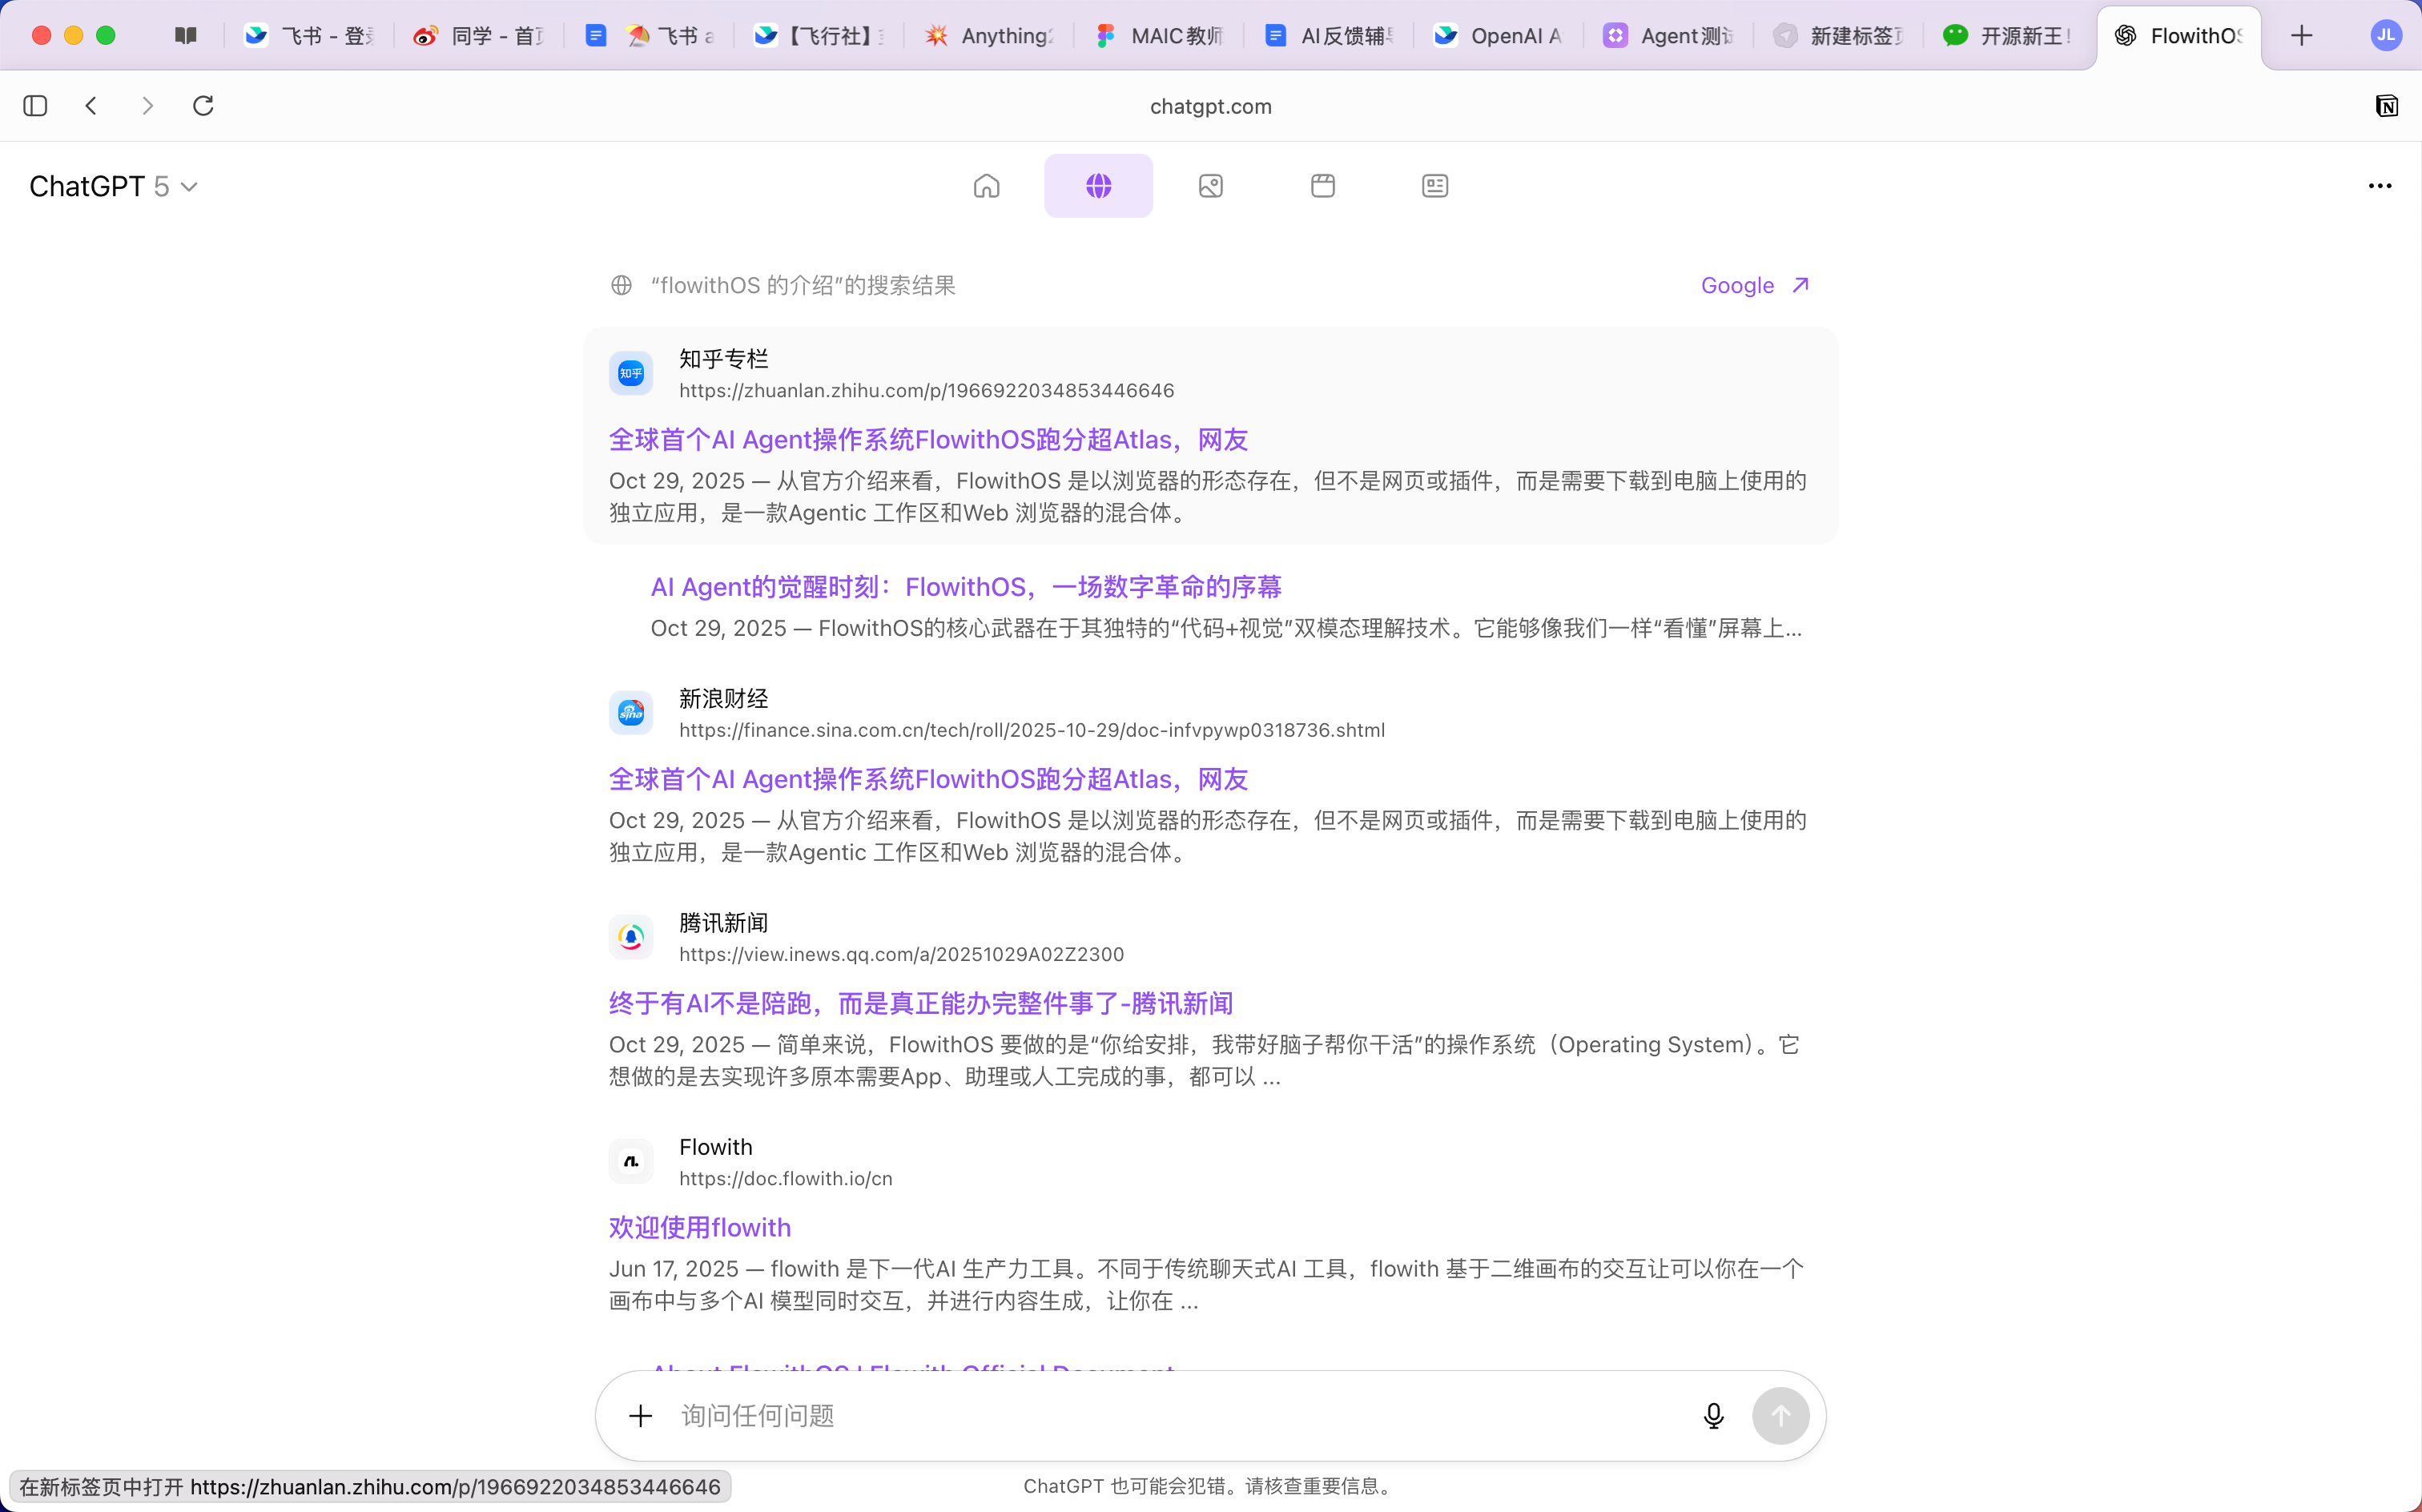Select the home view icon

[x=986, y=186]
